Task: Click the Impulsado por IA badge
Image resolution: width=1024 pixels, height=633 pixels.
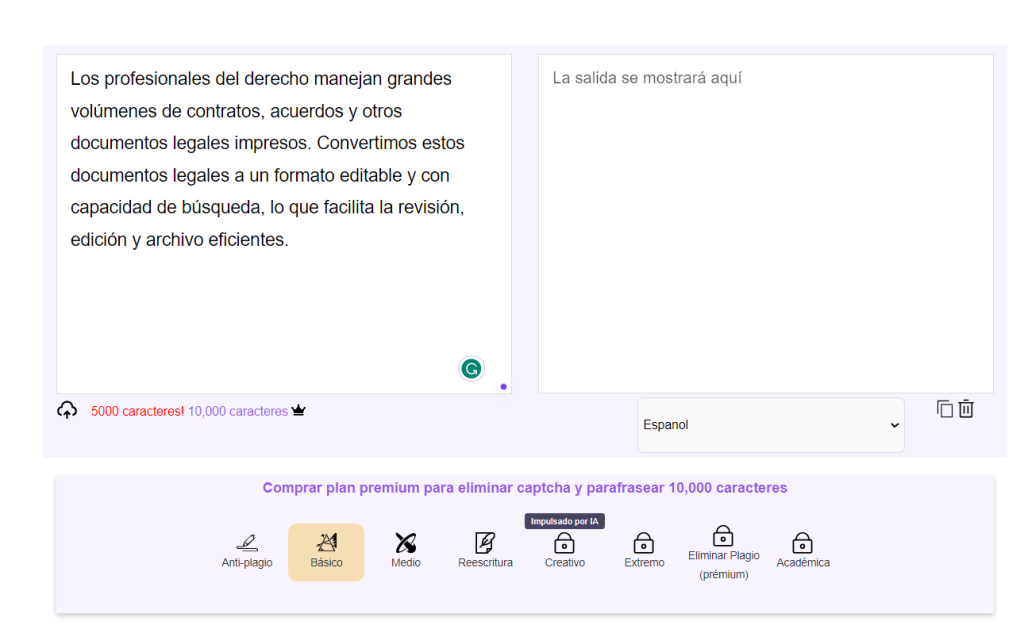Action: (x=565, y=521)
